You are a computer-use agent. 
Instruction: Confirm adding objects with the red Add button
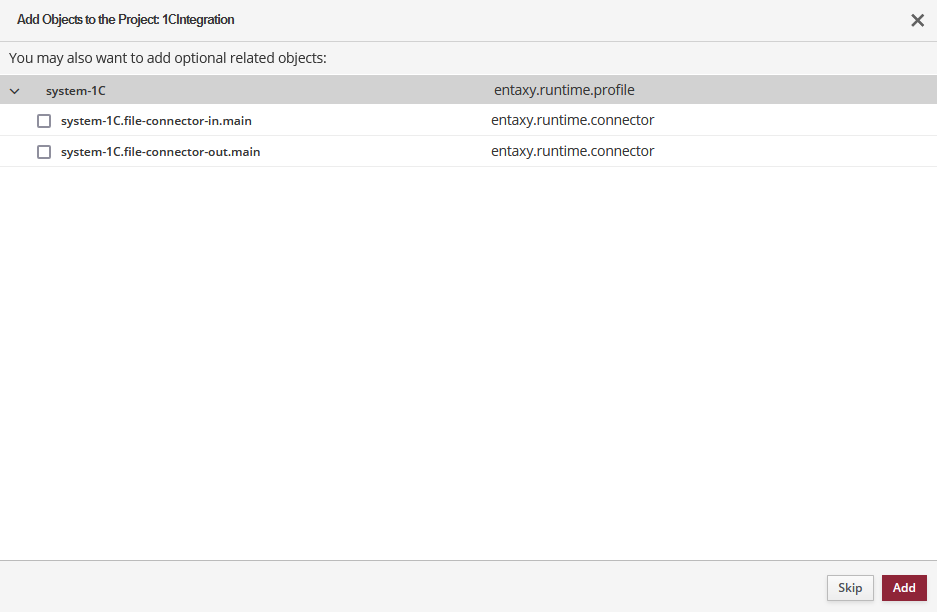click(x=903, y=587)
